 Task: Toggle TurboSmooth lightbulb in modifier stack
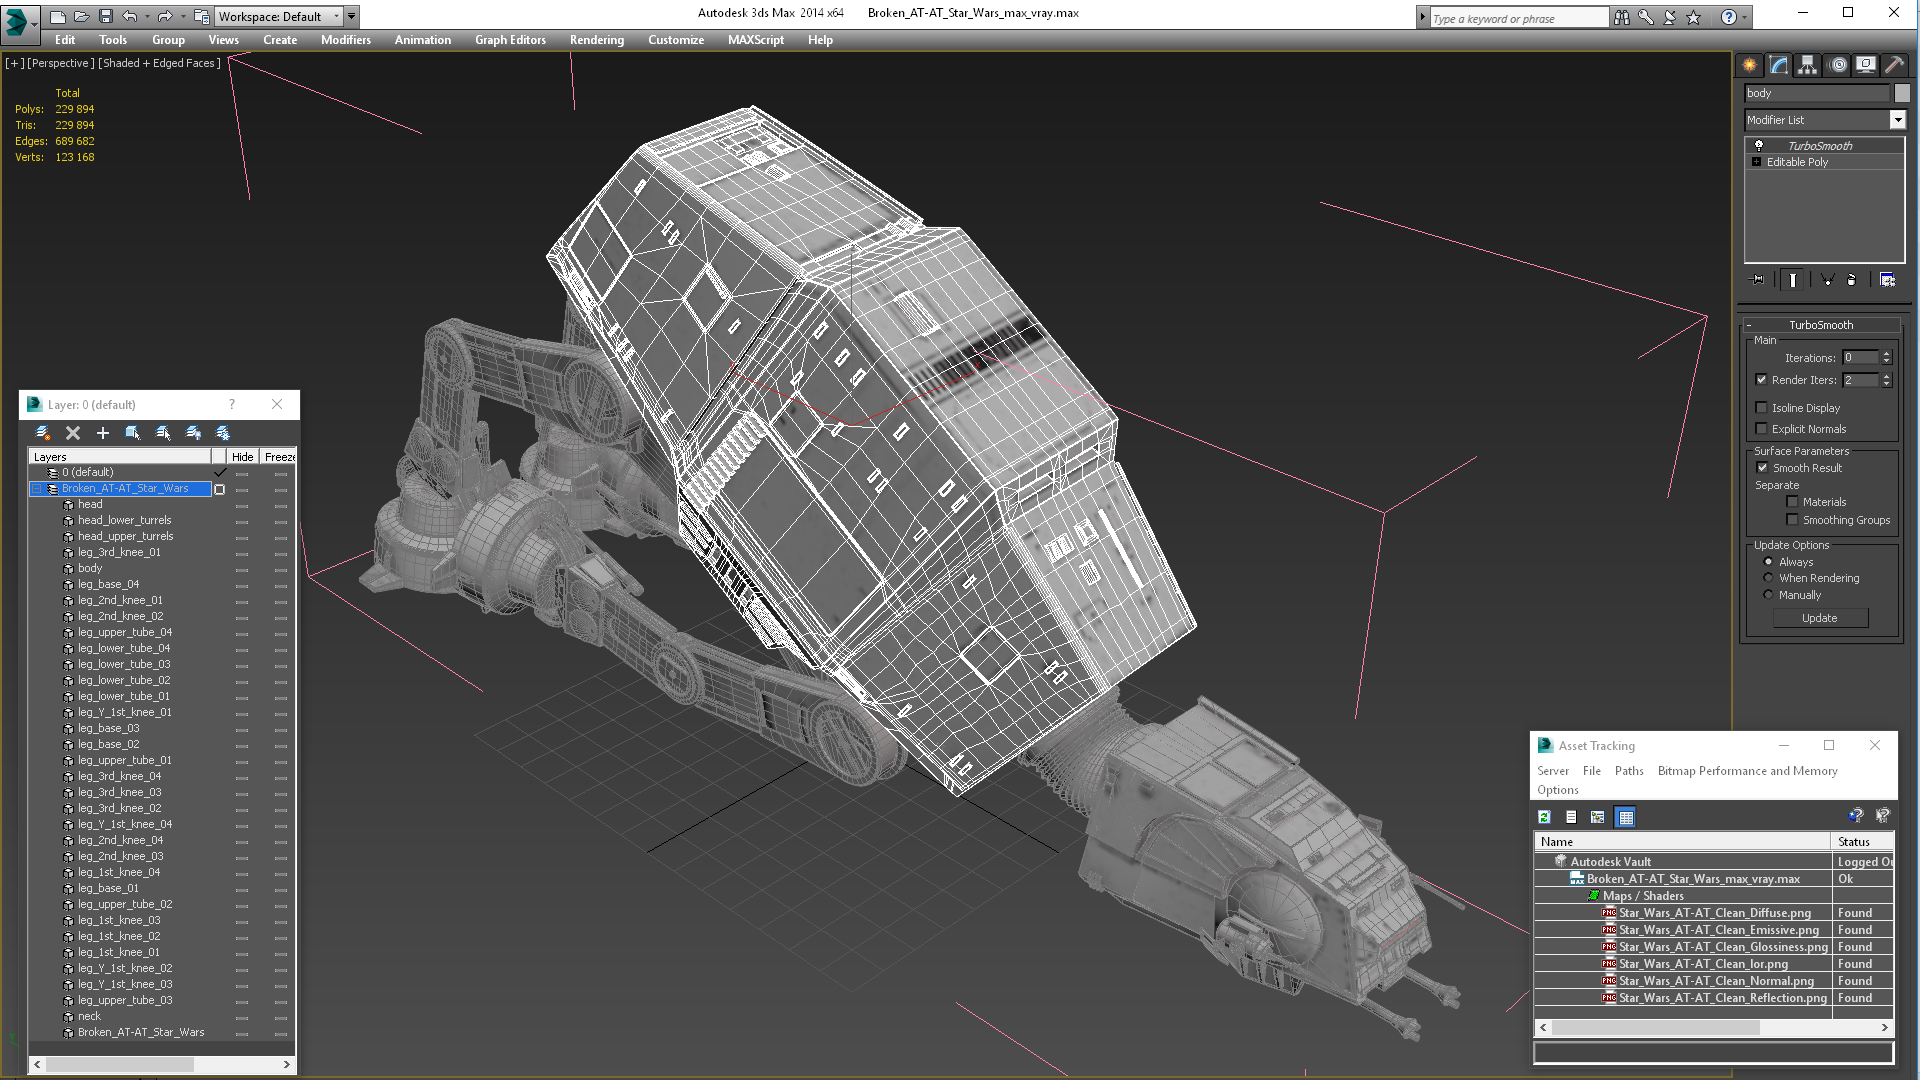point(1759,146)
